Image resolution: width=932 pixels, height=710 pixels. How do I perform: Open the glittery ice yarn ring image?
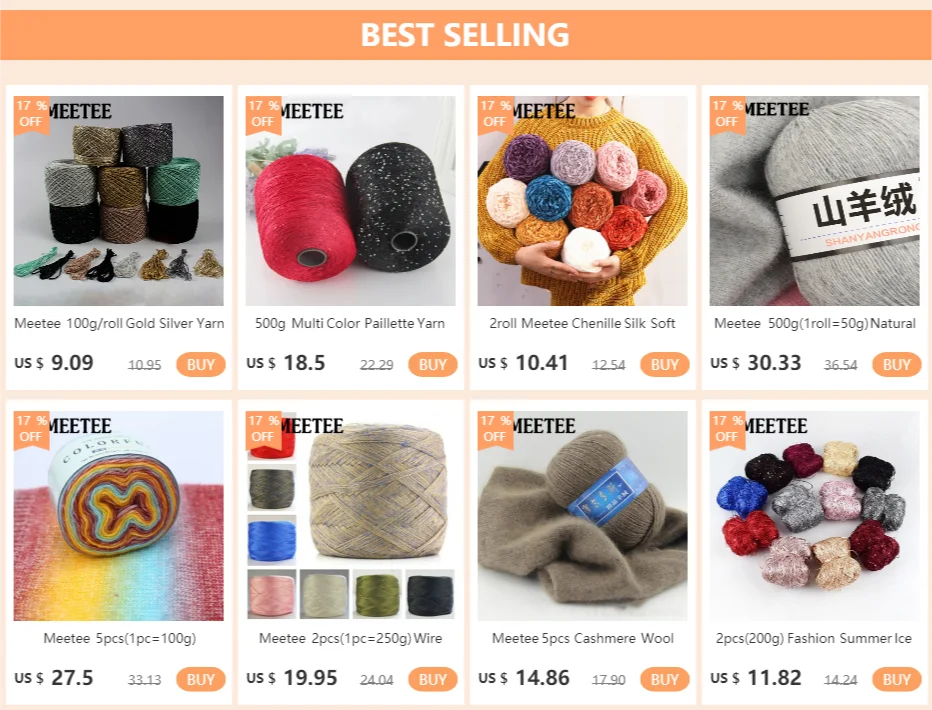tap(814, 516)
